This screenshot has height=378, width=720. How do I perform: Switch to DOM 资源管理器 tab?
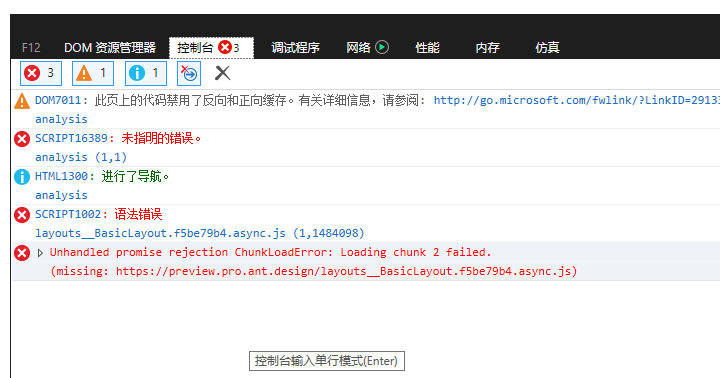click(x=110, y=47)
